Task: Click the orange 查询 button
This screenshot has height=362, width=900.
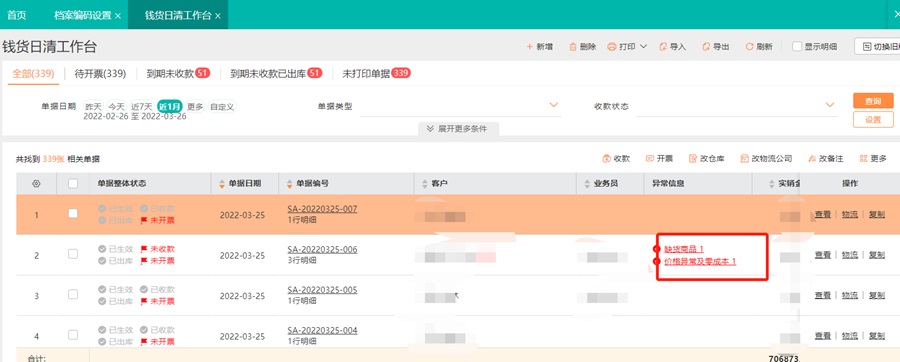Action: [x=873, y=101]
